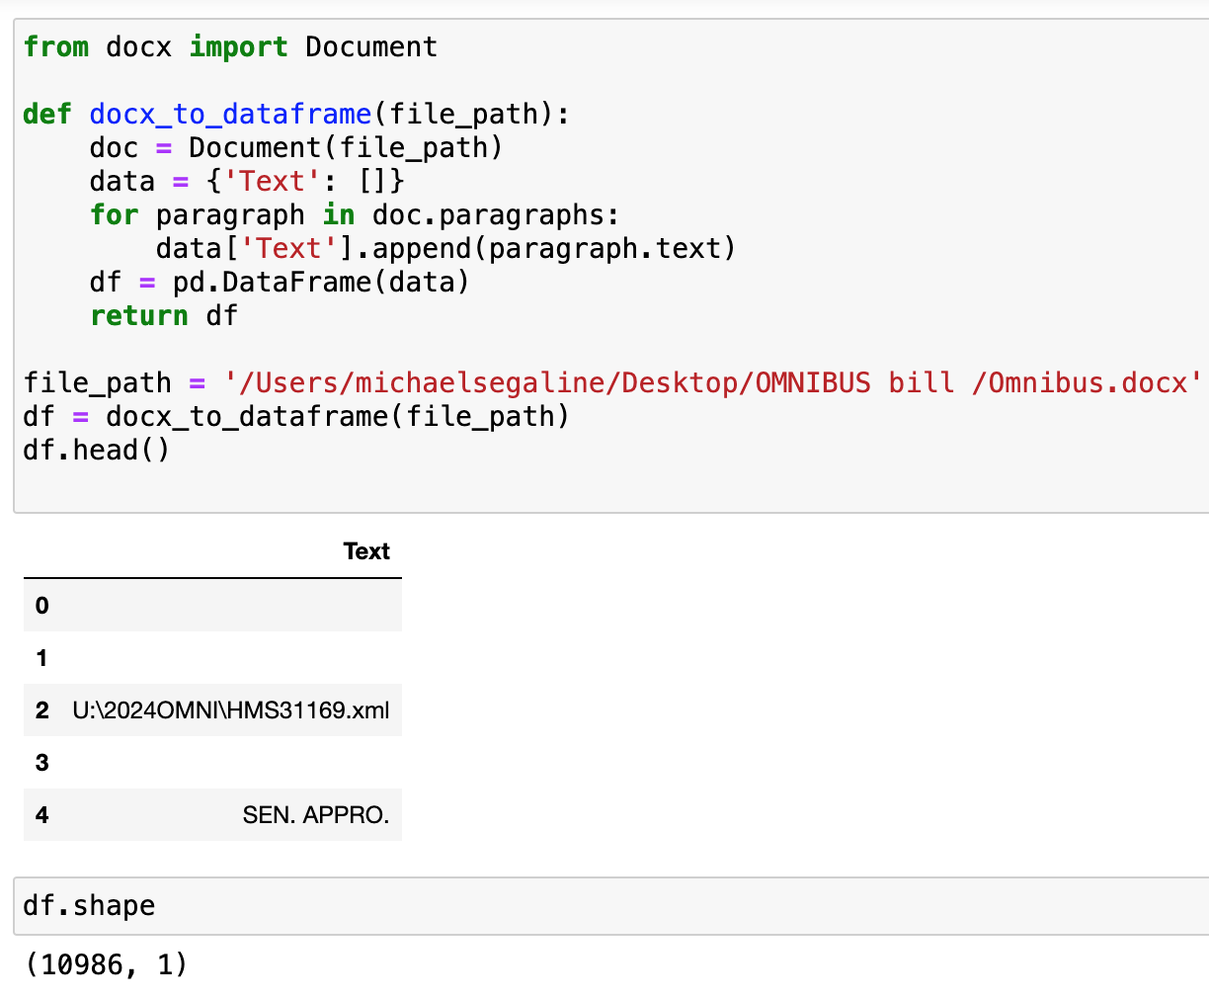
Task: Click the 'return df' statement
Action: coord(164,316)
